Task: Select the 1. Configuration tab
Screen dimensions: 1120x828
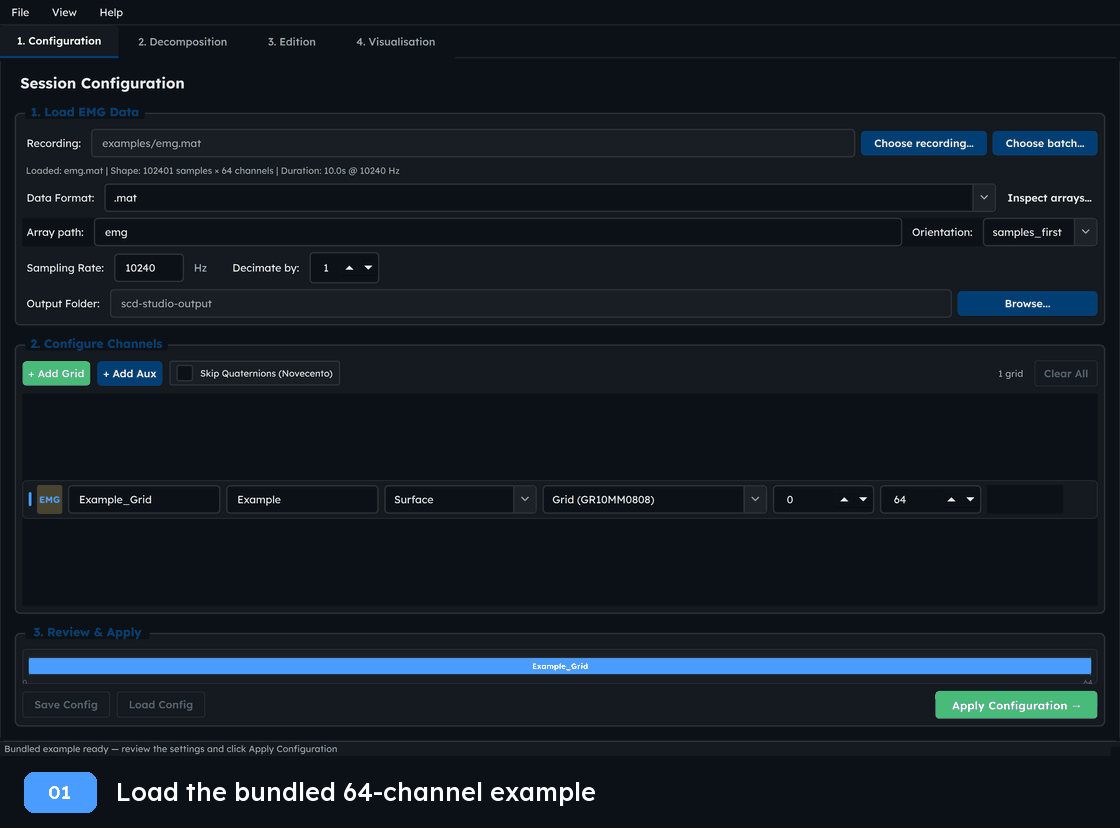Action: 59,41
